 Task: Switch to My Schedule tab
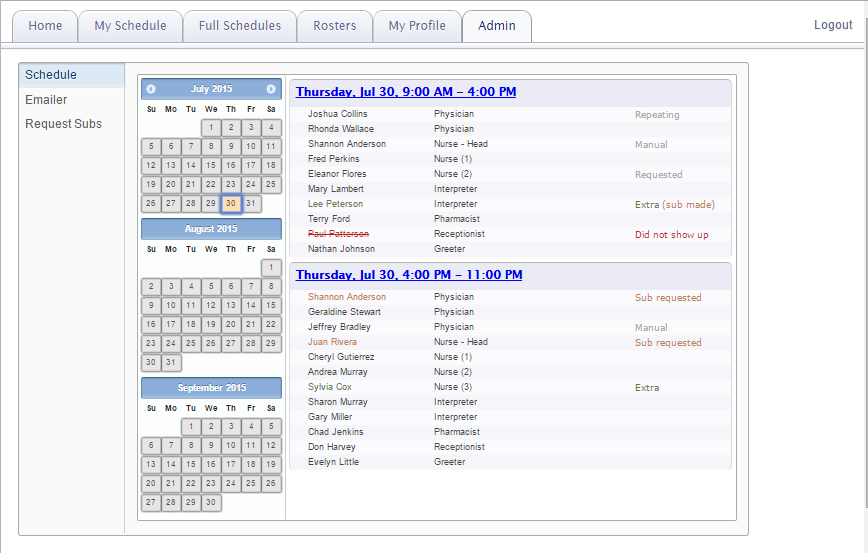(130, 26)
